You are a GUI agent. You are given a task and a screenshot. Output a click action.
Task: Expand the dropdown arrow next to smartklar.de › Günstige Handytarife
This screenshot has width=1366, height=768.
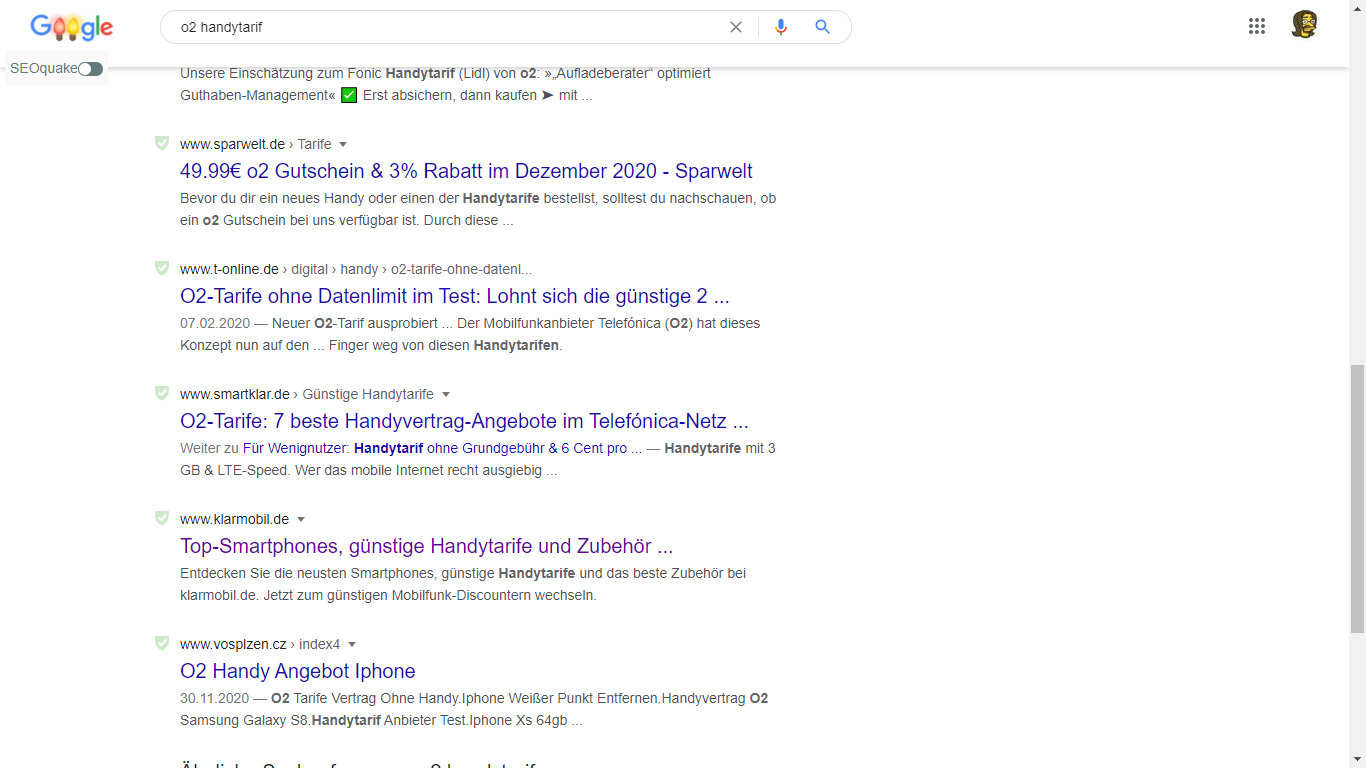446,394
